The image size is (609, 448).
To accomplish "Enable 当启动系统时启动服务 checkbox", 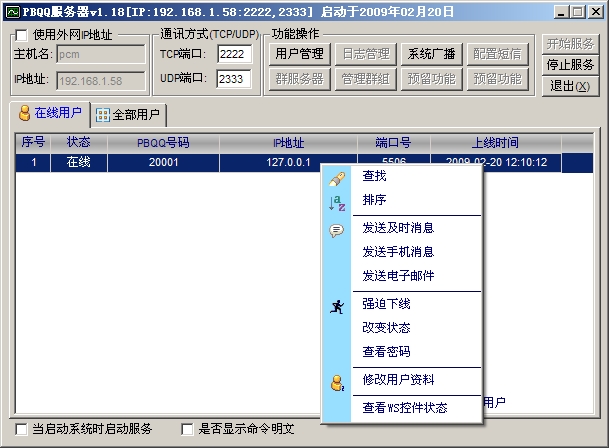I will 21,429.
